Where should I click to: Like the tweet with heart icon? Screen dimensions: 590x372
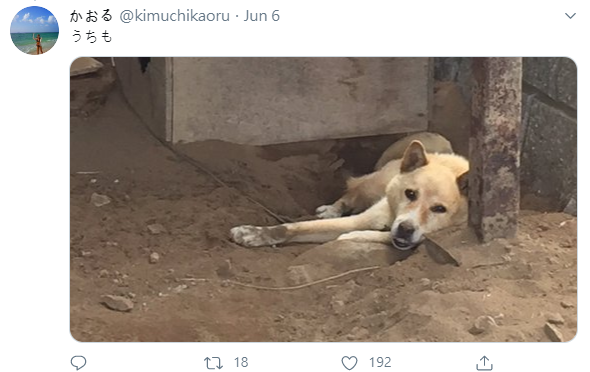click(349, 363)
